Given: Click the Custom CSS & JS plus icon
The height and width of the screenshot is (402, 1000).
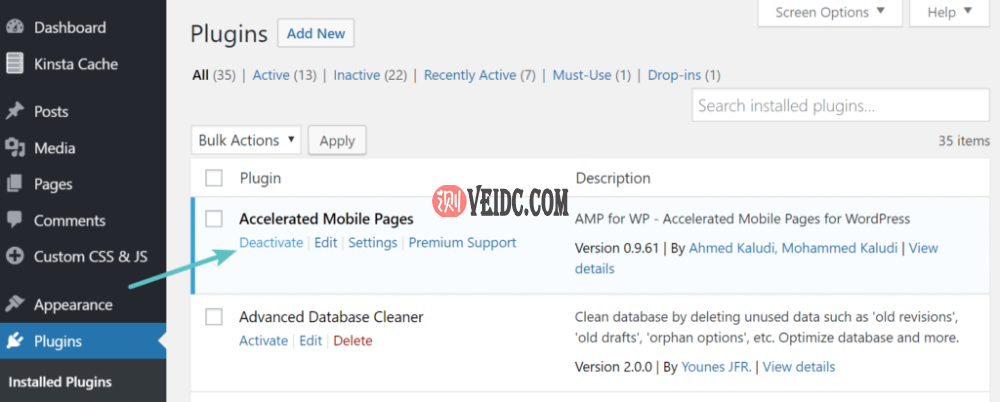Looking at the screenshot, I should [15, 256].
